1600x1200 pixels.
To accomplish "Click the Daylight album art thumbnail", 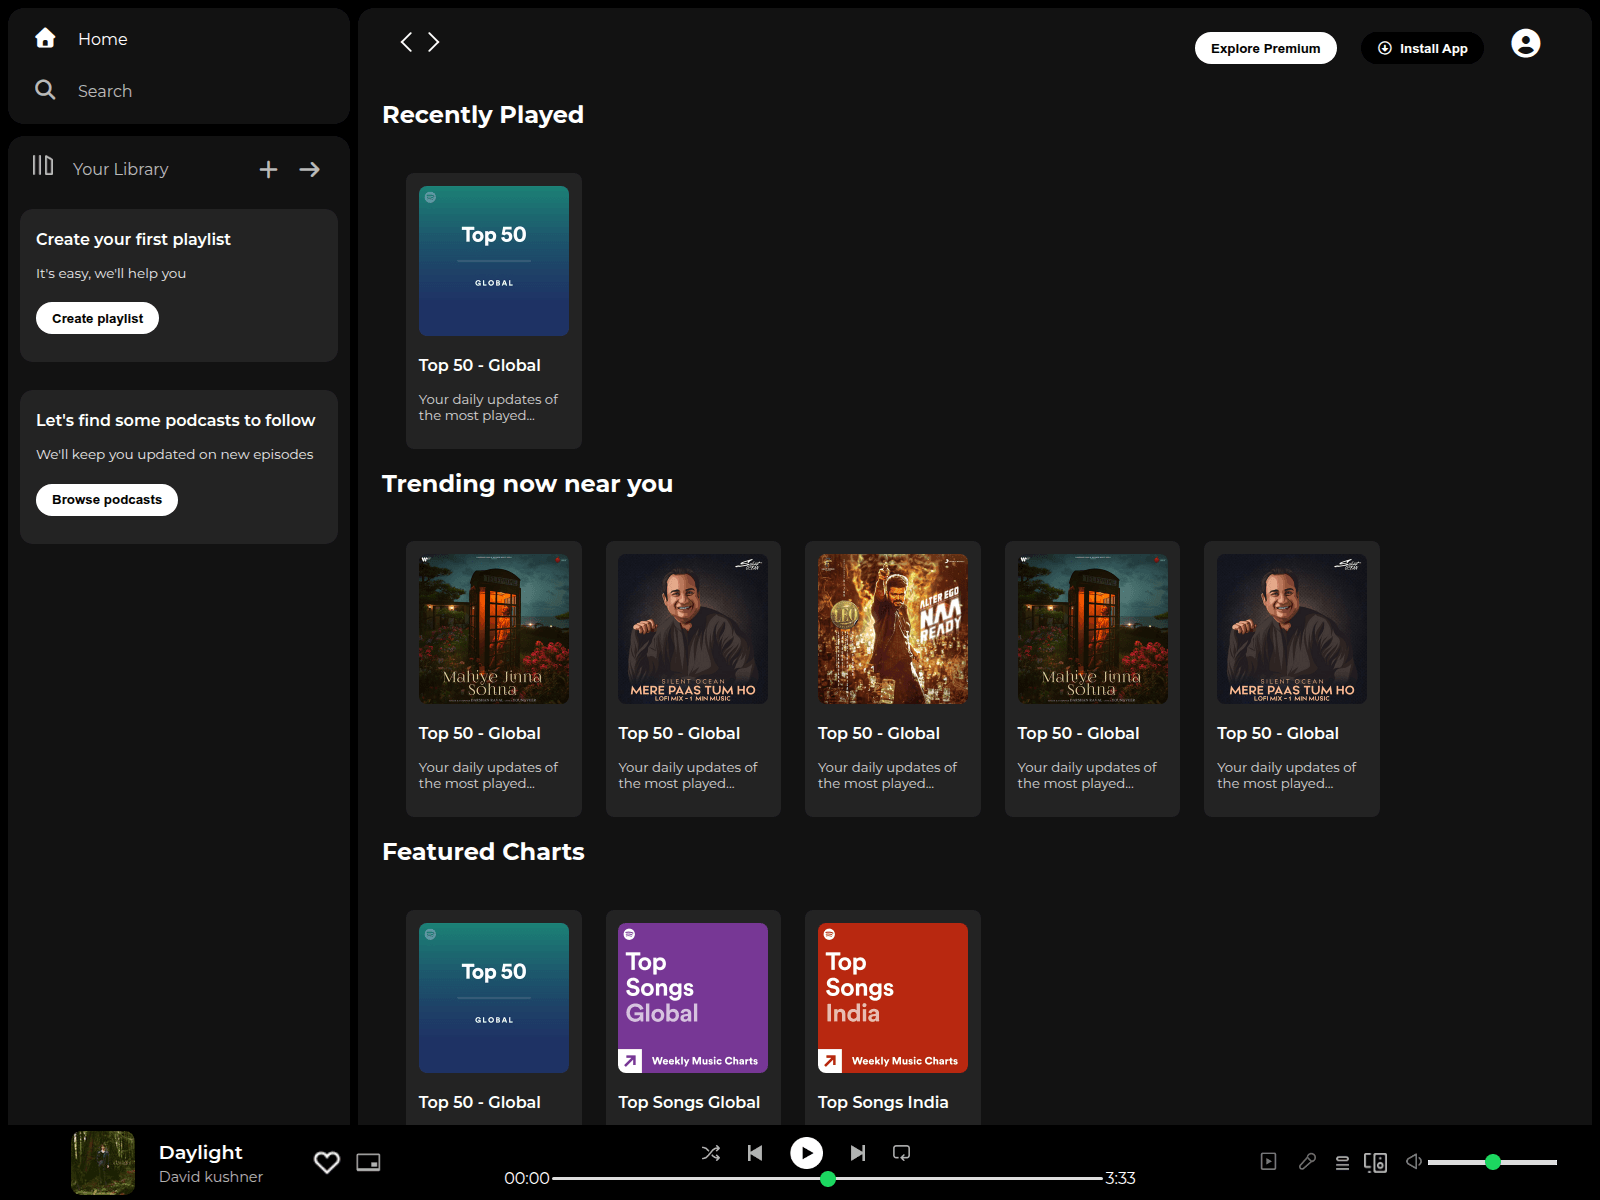I will click(x=103, y=1163).
